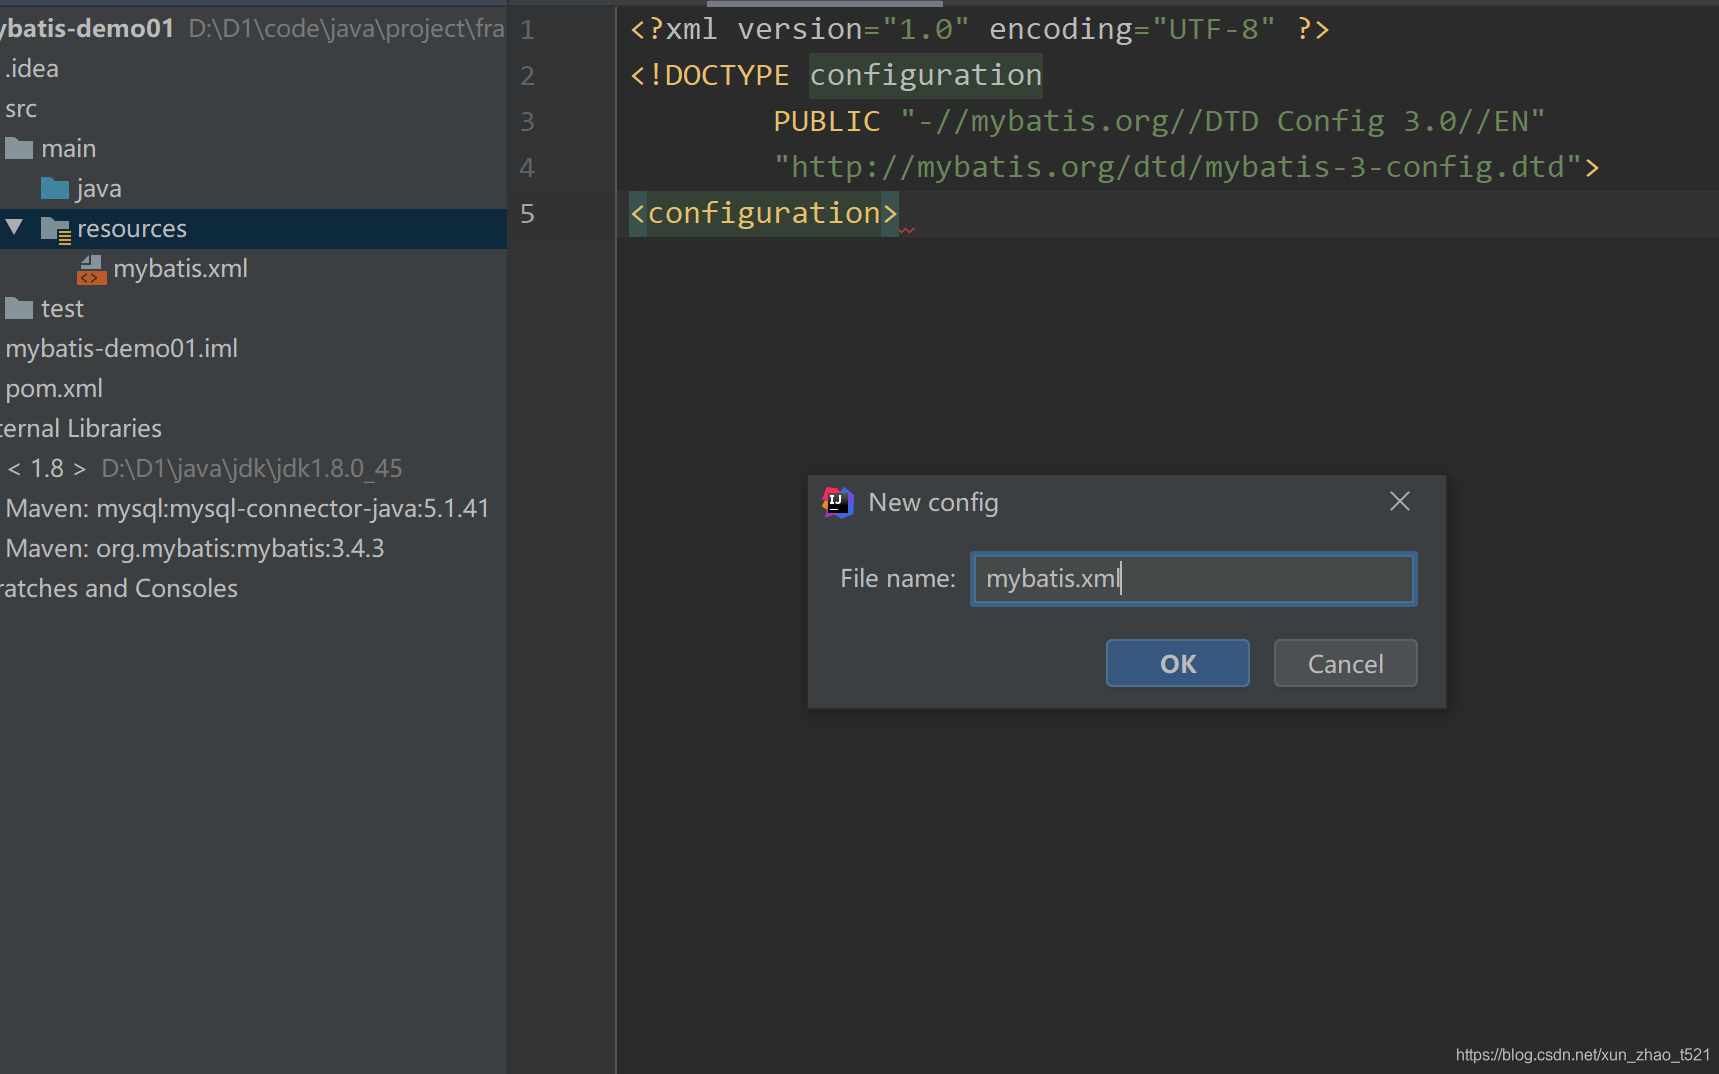Select the mybatis-demo01.iml file

[122, 348]
